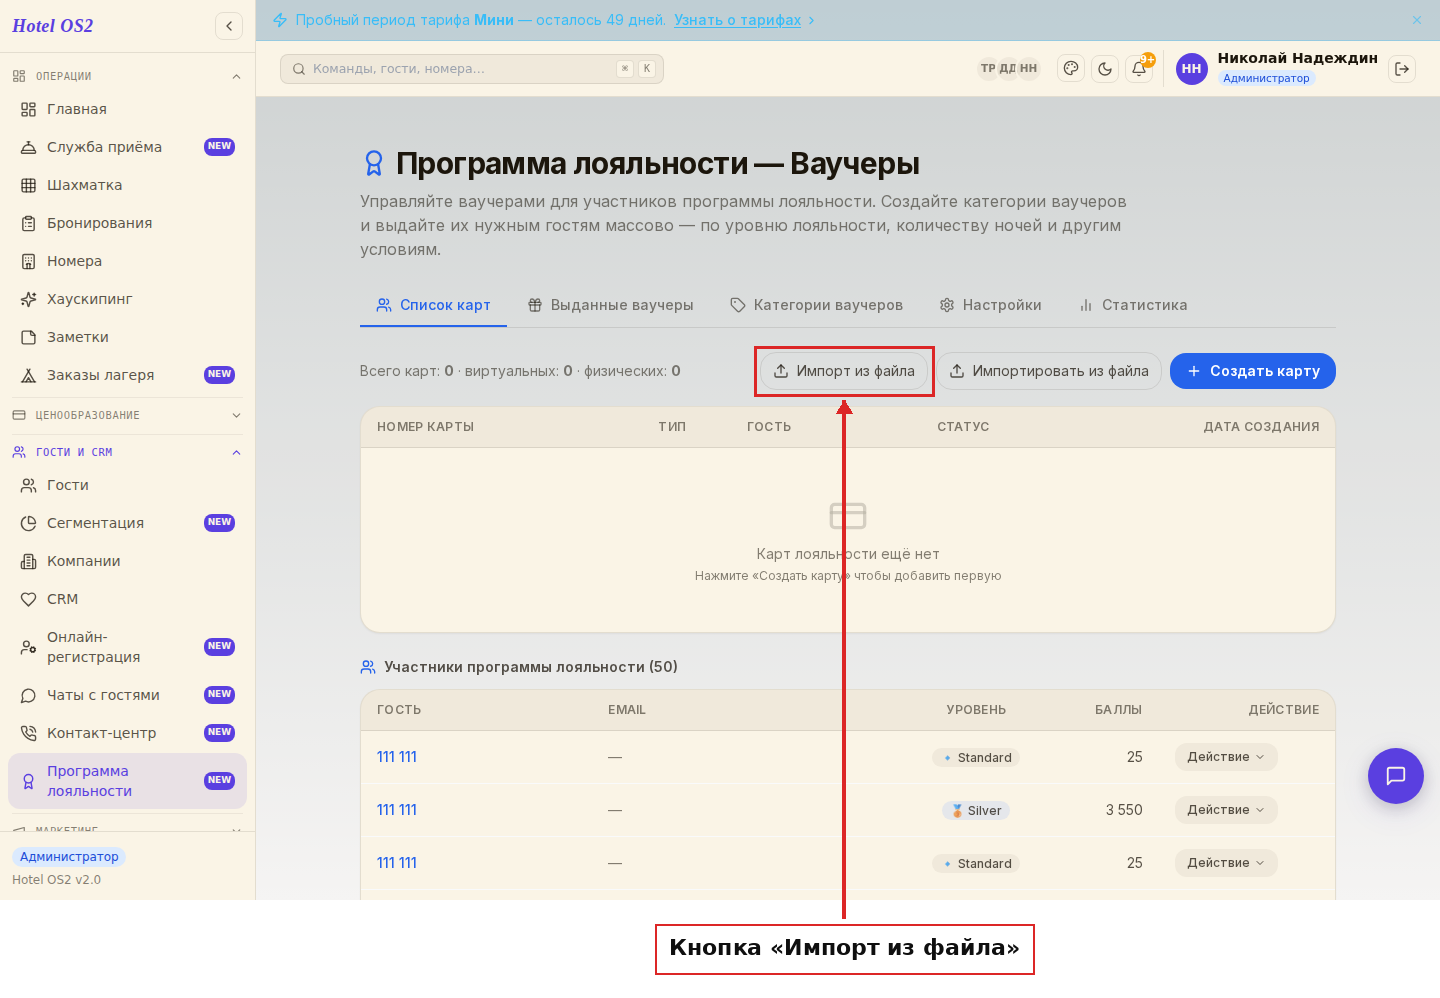Screen dimensions: 1440x998
Task: Click the Администратор badge in sidebar footer
Action: (69, 857)
